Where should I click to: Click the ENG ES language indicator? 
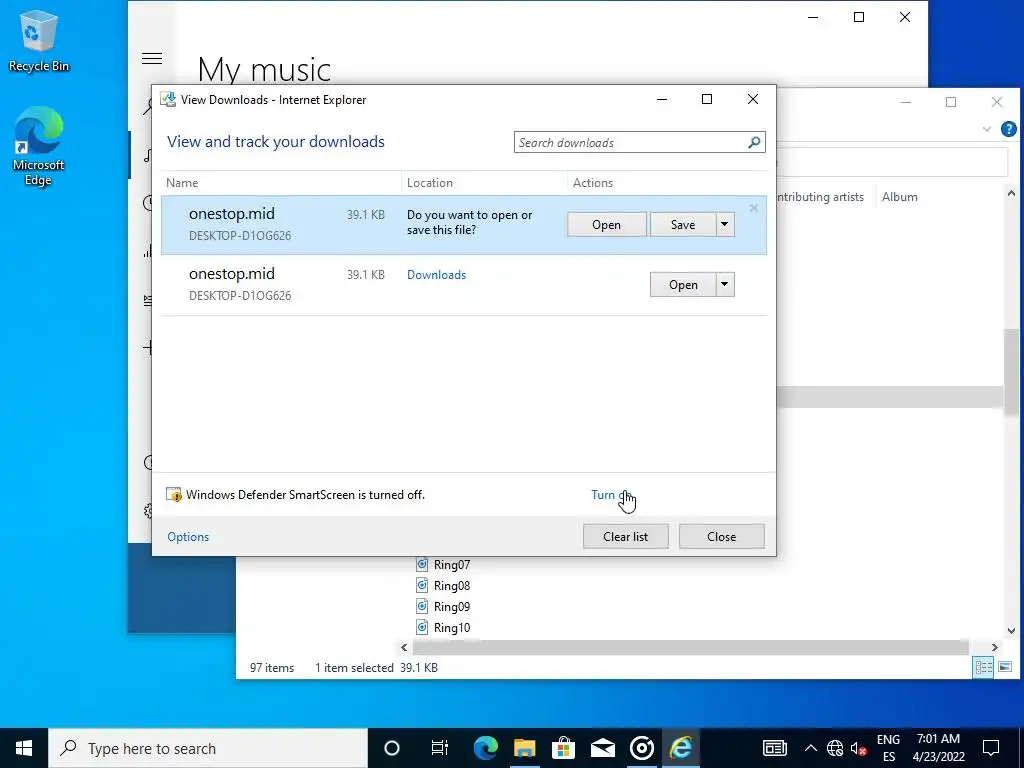click(x=888, y=748)
